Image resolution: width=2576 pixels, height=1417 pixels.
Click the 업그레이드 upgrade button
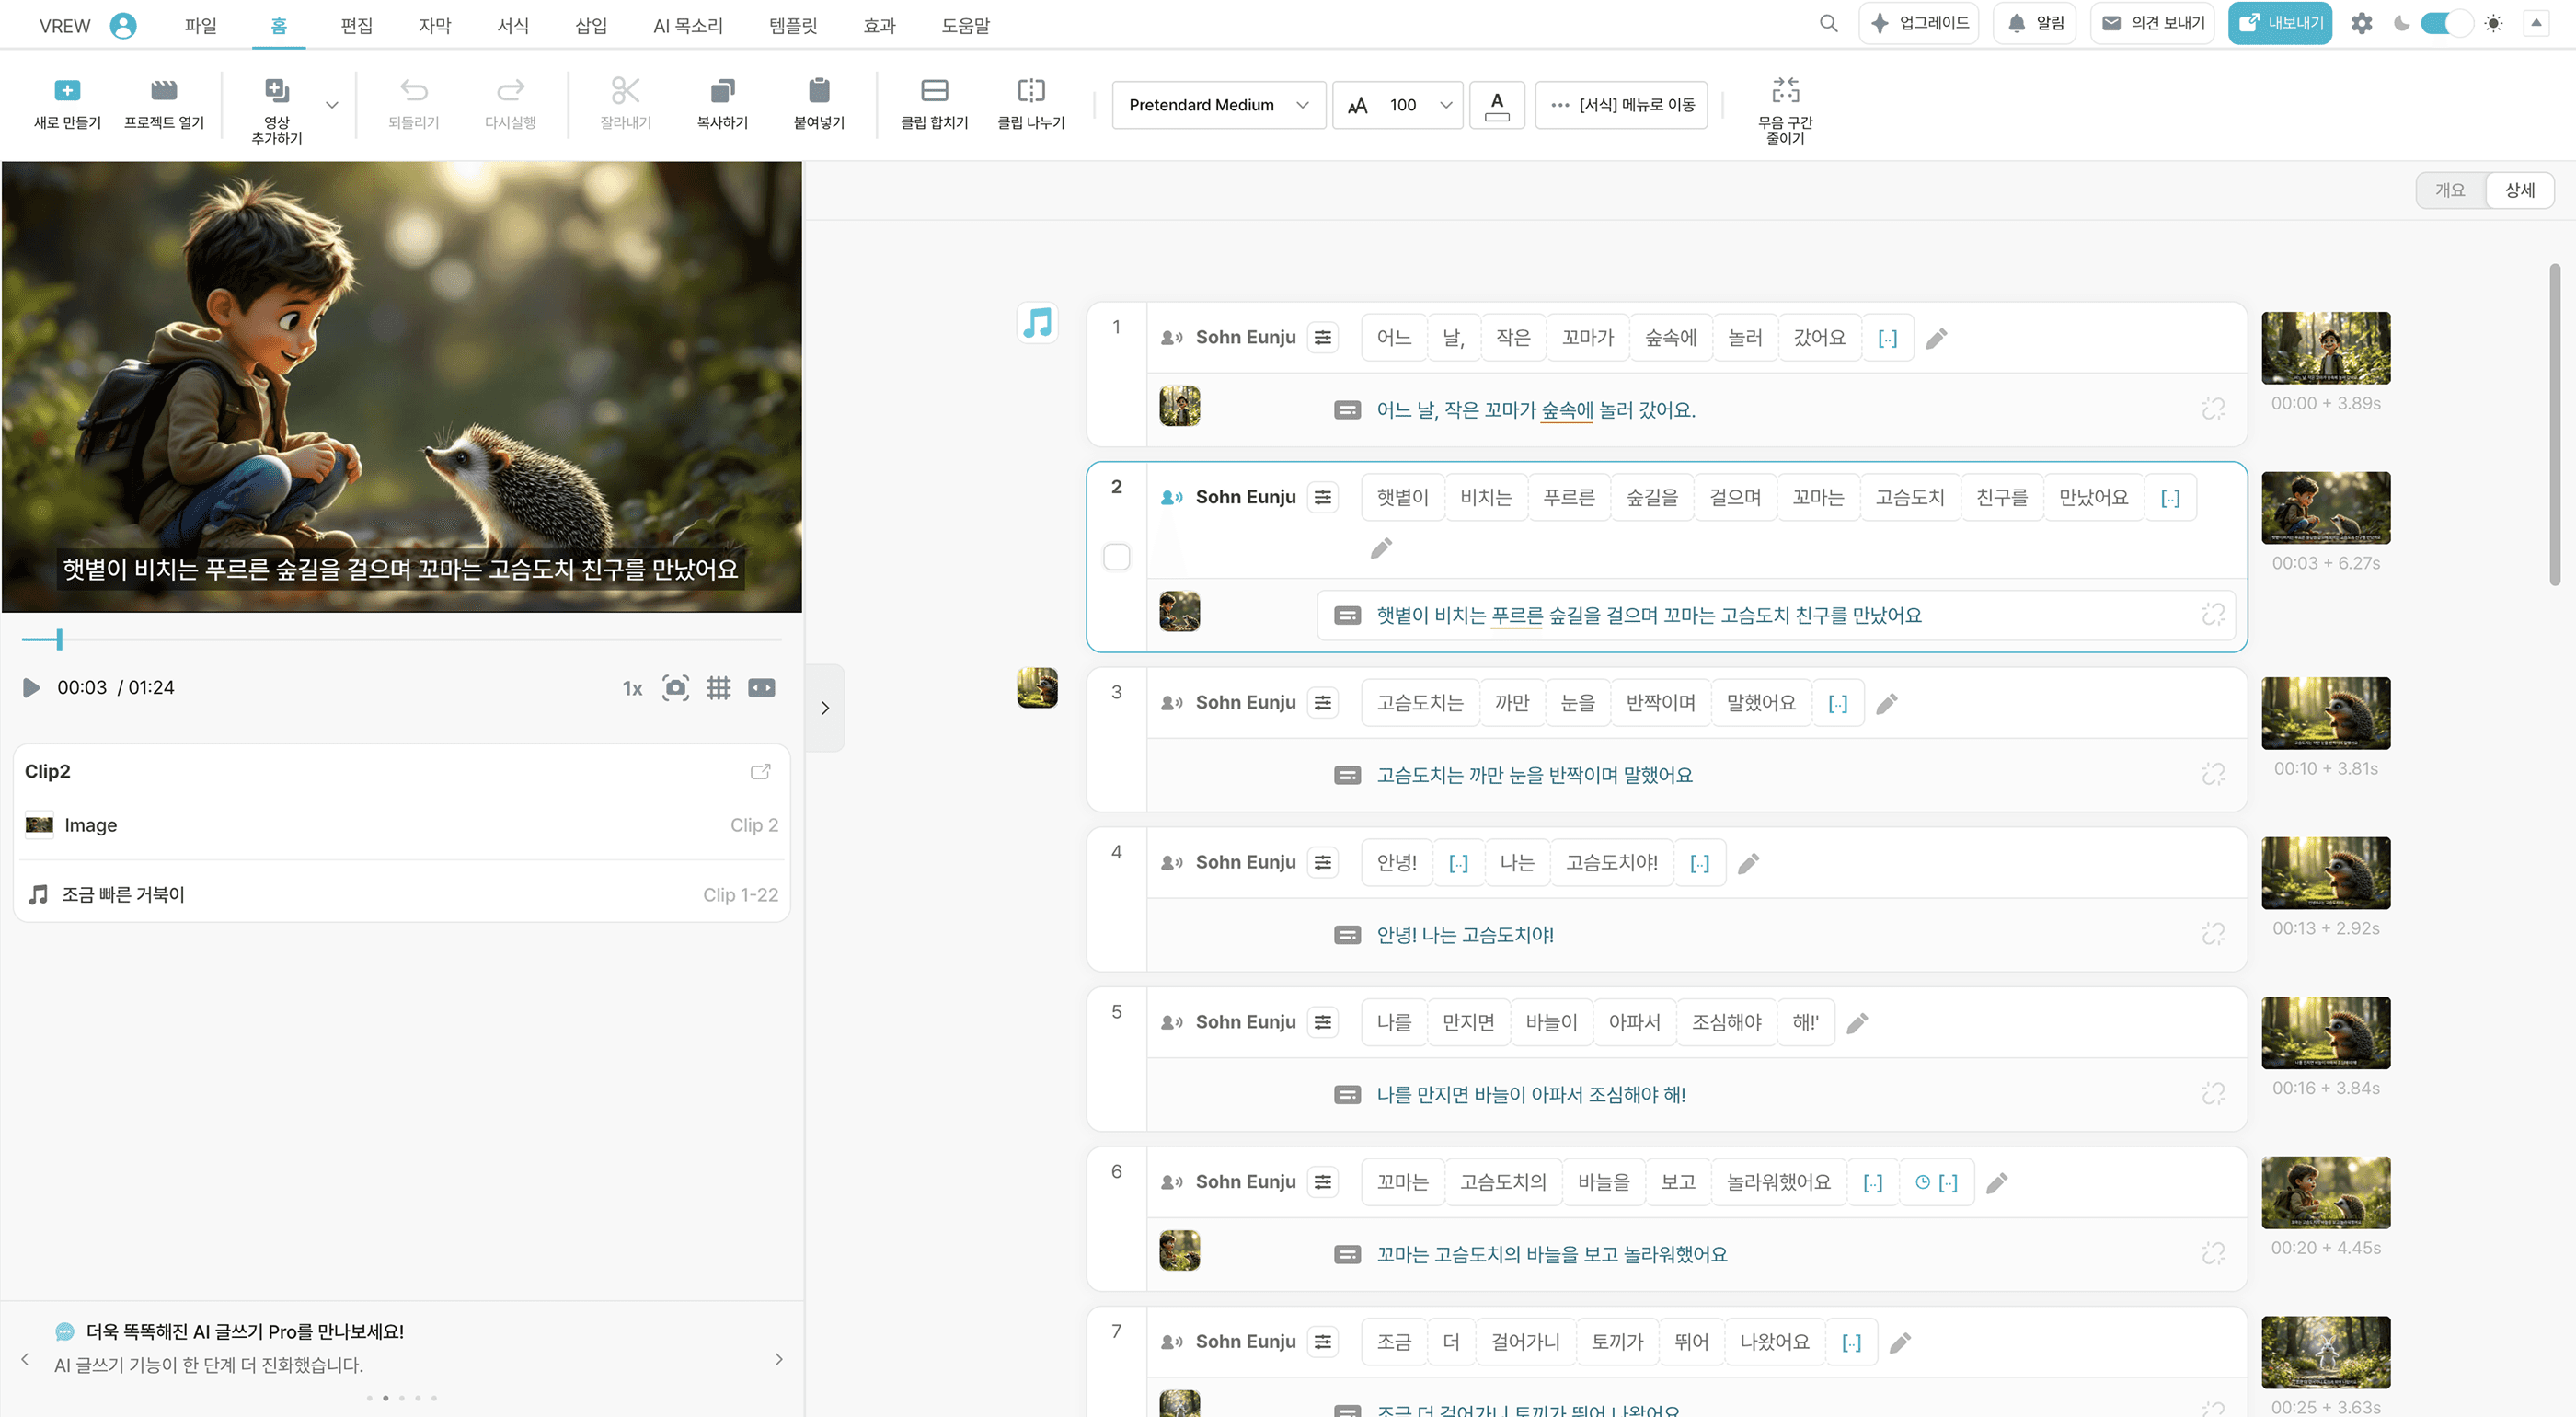pyautogui.click(x=1918, y=23)
